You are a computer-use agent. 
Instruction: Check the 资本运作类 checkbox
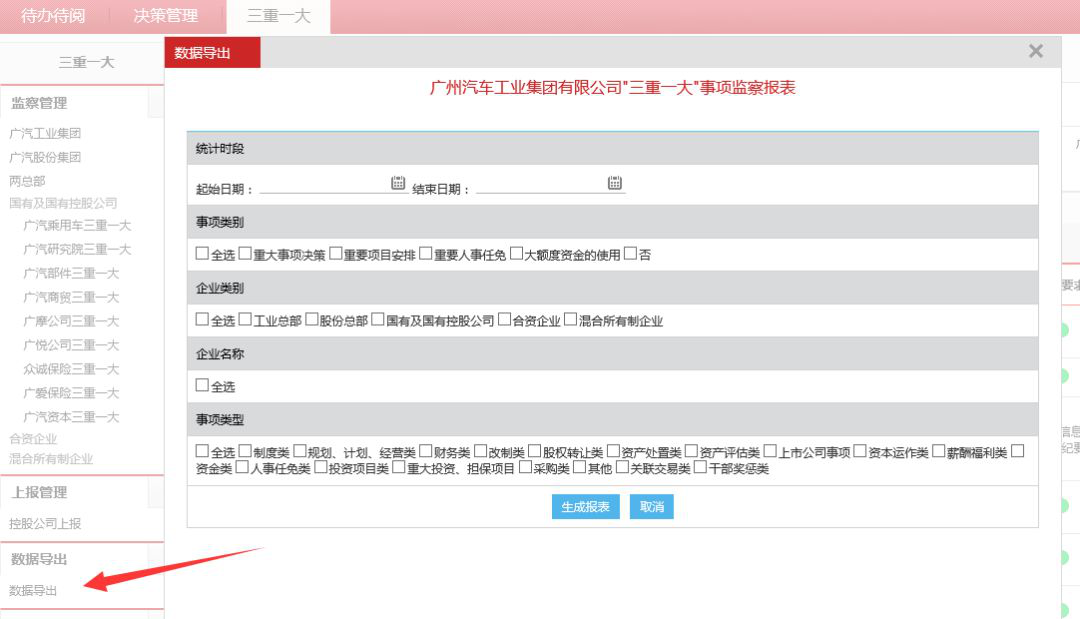[x=860, y=451]
